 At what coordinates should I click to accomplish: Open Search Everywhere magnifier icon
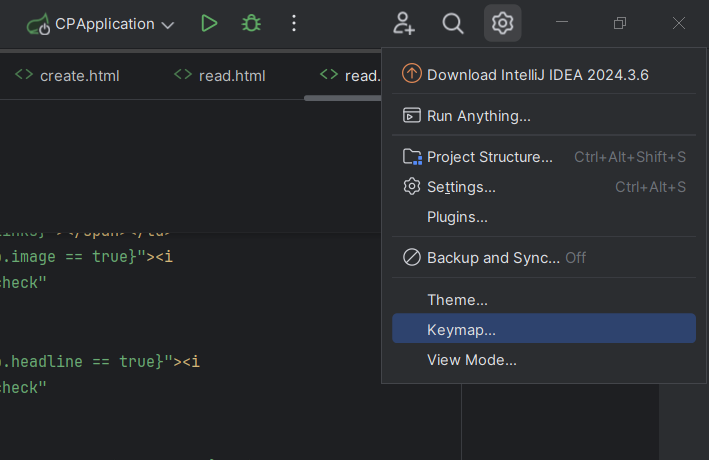[453, 23]
